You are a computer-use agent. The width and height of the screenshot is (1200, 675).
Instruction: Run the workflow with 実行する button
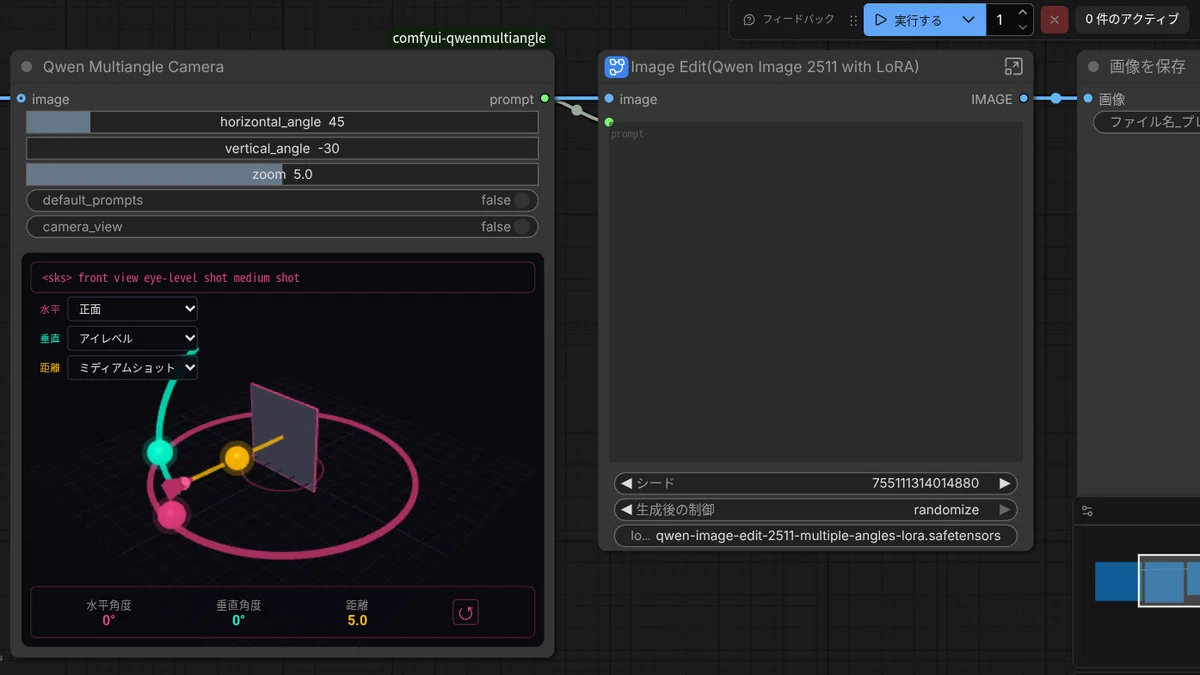coord(908,20)
